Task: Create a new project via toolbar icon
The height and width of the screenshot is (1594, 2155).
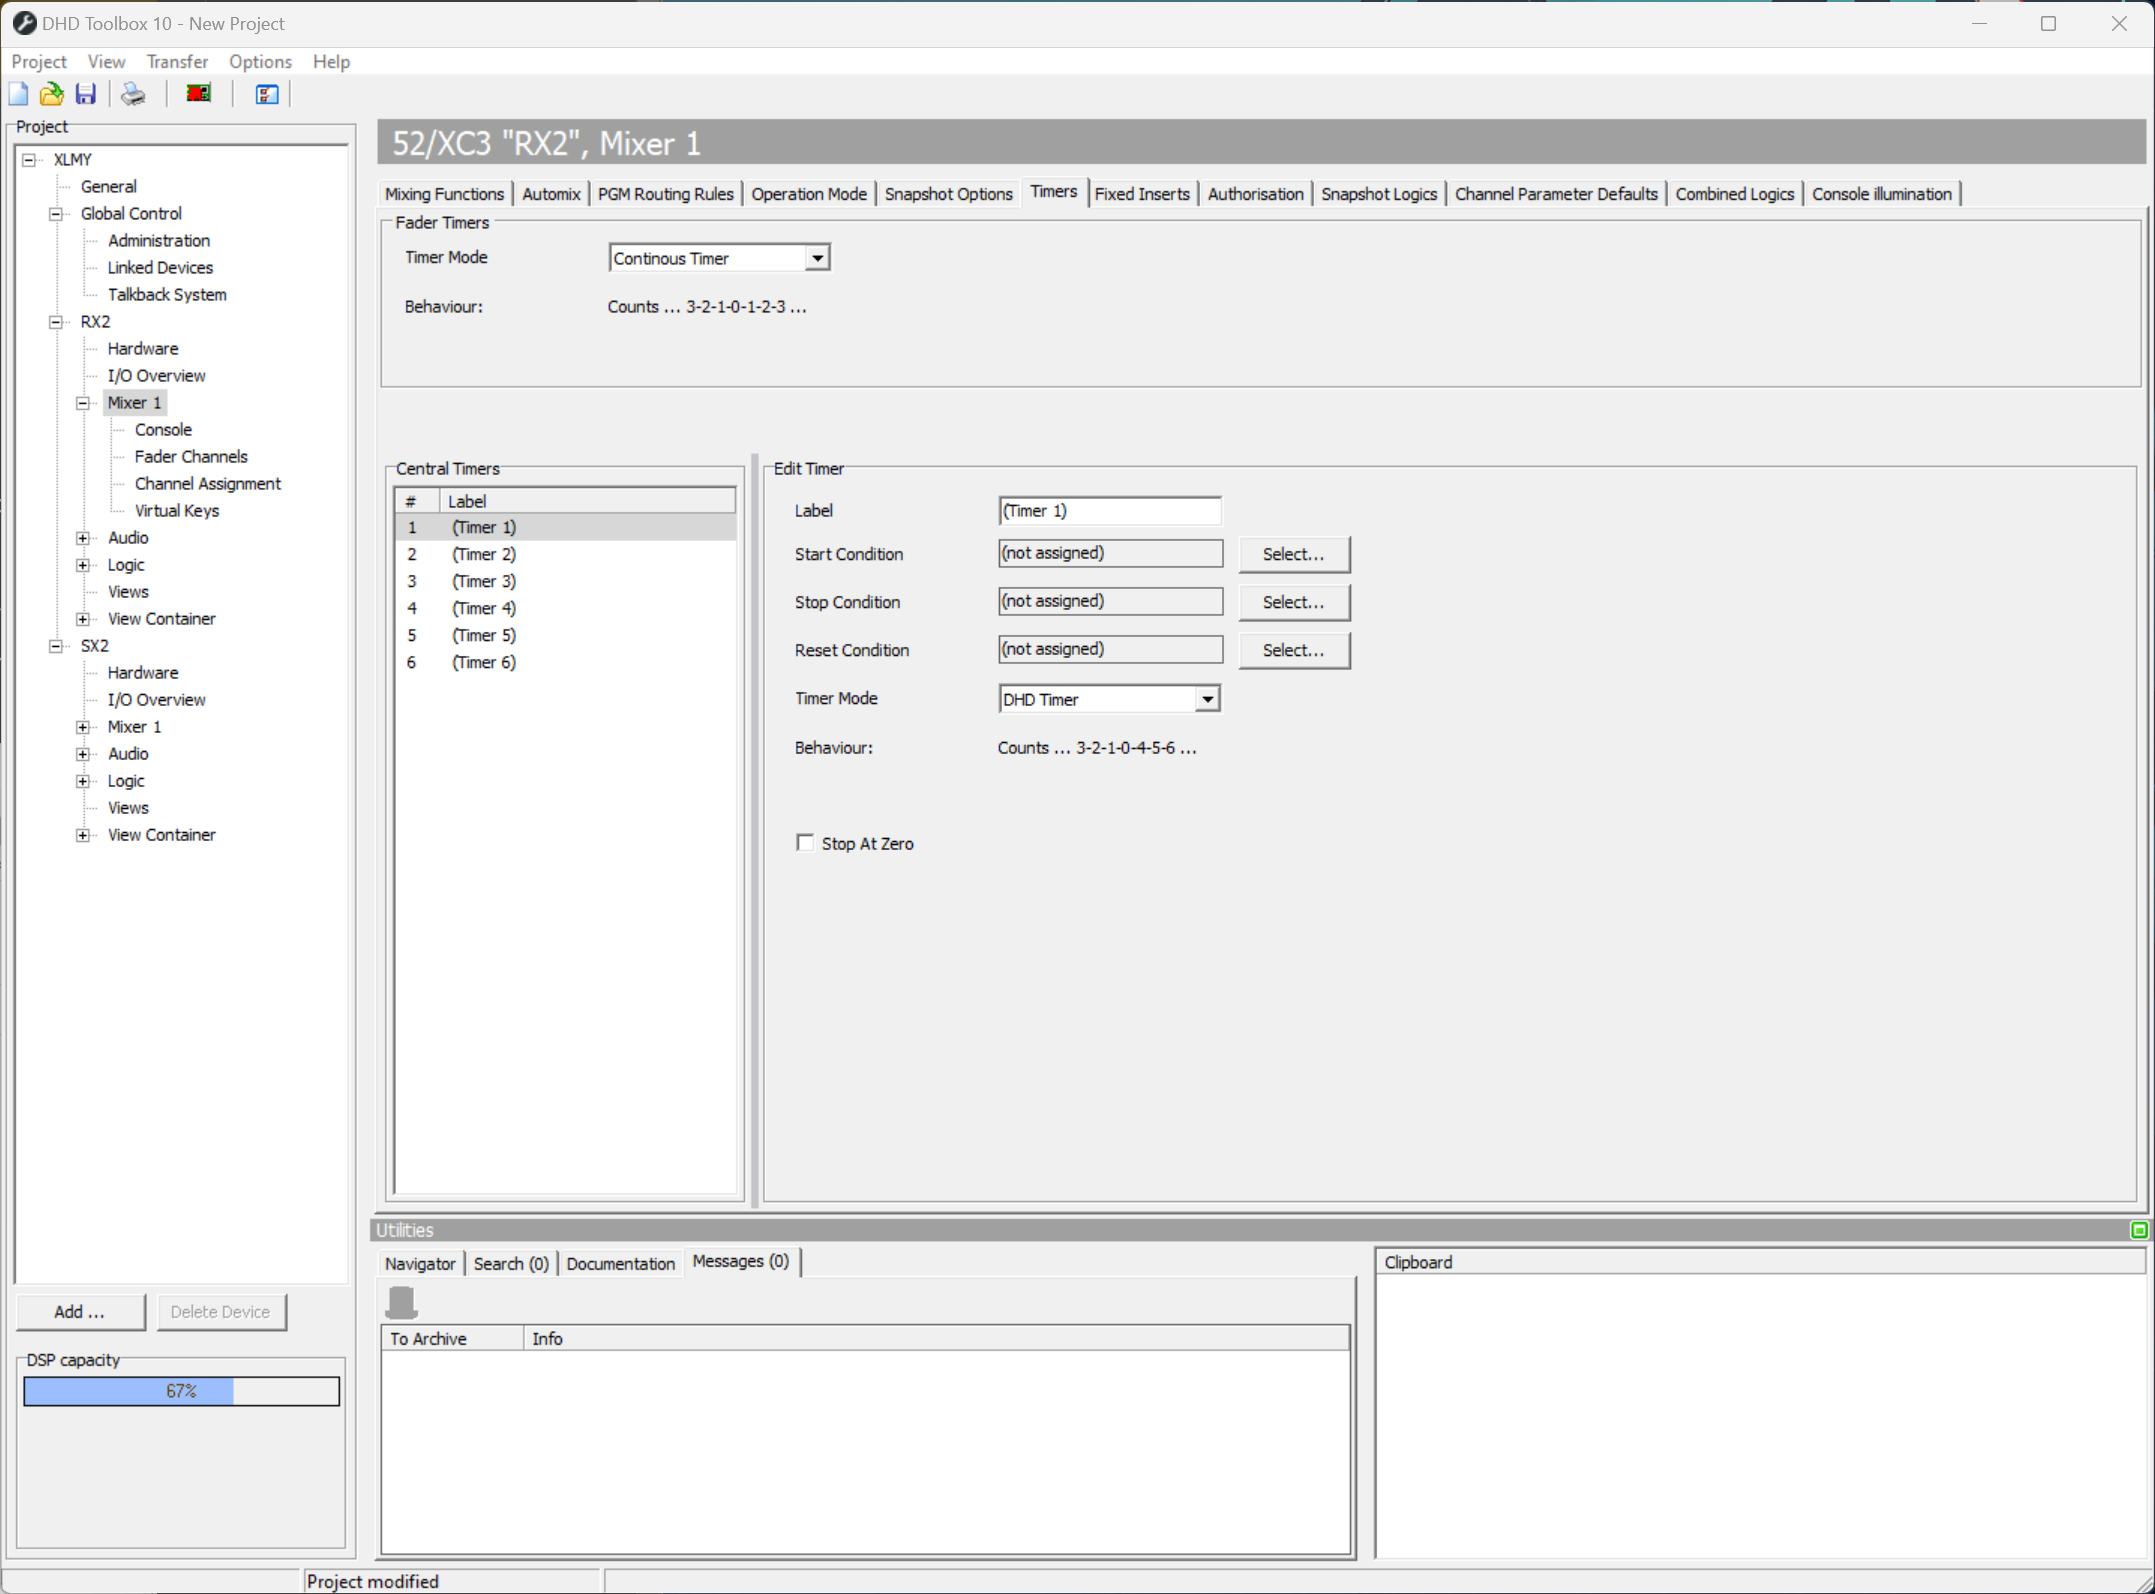Action: (x=18, y=93)
